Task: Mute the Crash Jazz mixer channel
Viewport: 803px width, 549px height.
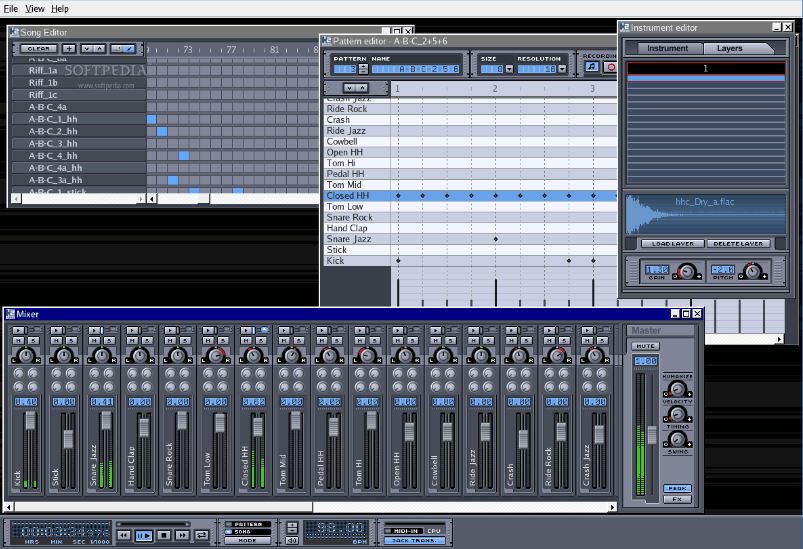Action: click(x=587, y=341)
